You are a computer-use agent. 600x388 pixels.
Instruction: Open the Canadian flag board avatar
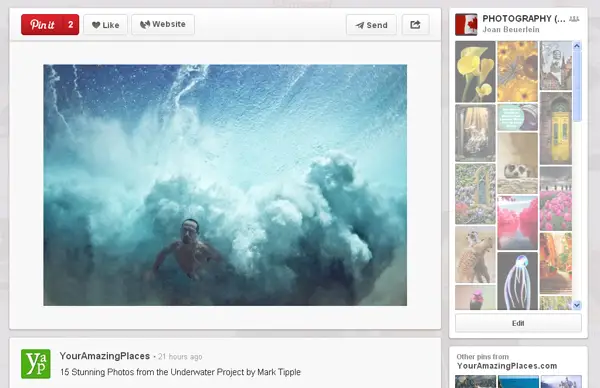tap(466, 24)
